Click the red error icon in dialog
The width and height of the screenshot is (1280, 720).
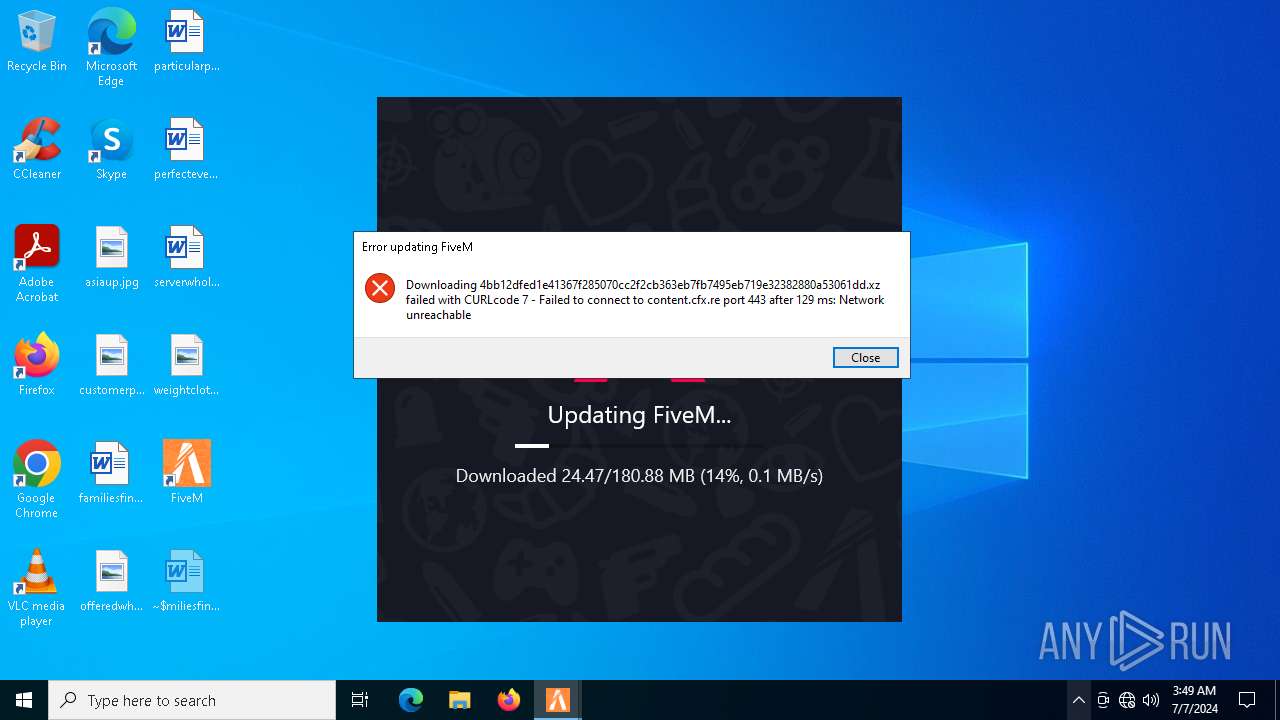coord(380,289)
